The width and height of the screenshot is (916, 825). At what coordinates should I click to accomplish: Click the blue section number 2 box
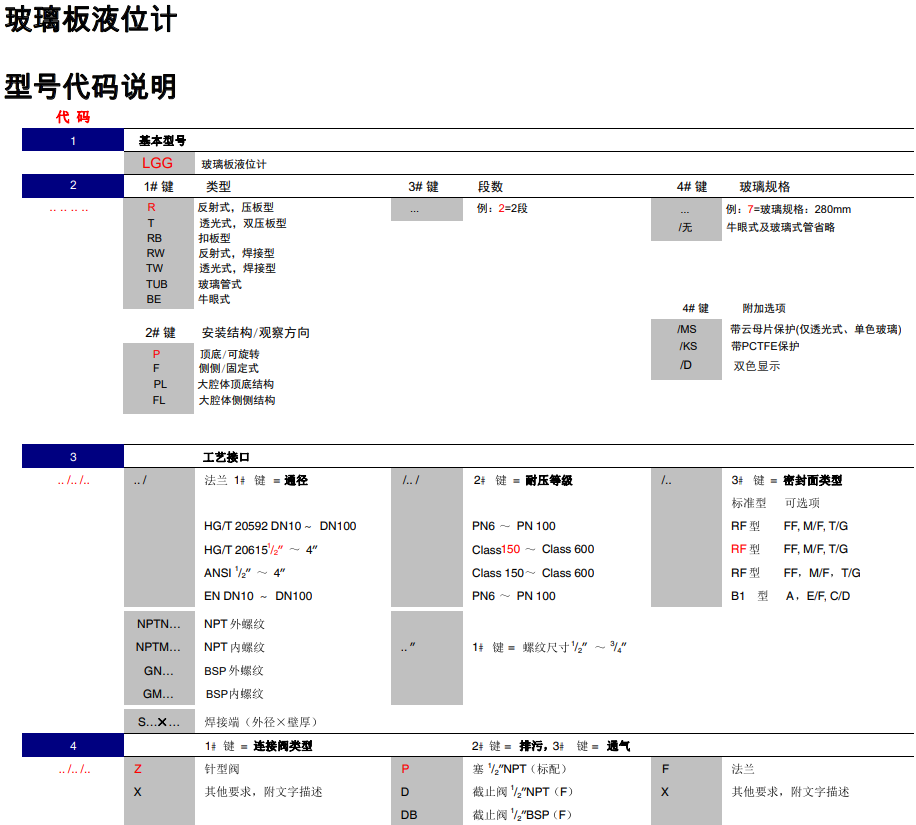[x=73, y=185]
